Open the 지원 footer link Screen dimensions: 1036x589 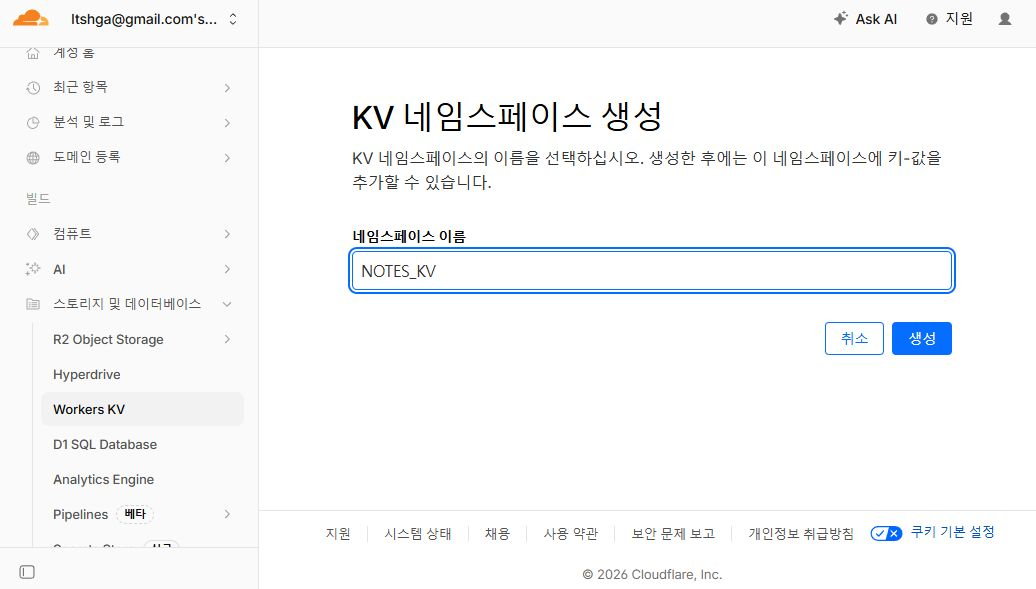click(338, 533)
